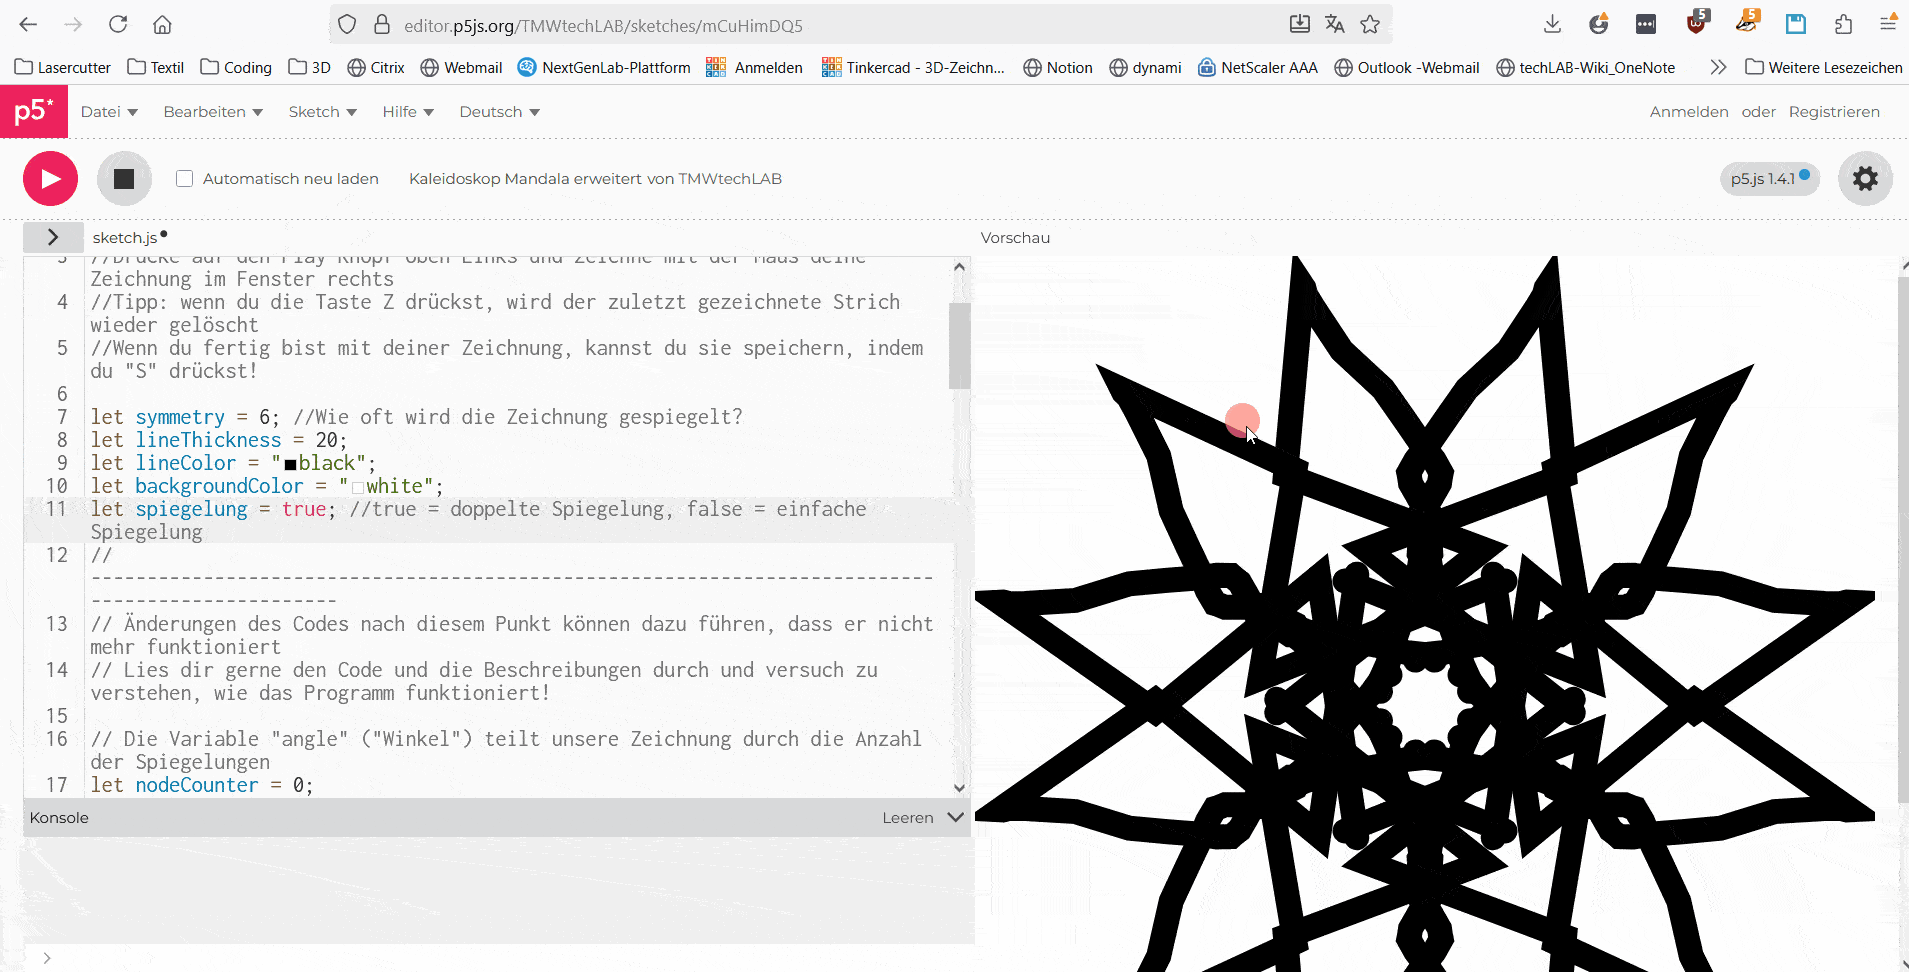Image resolution: width=1909 pixels, height=972 pixels.
Task: Switch to the sketch.js tab
Action: [126, 237]
